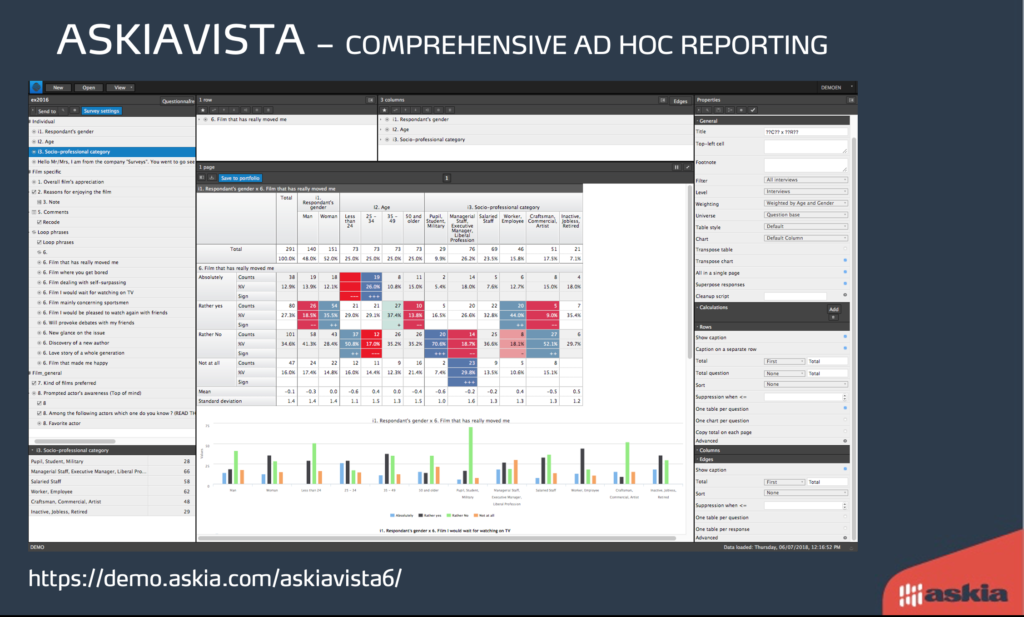Click the Absolutely blue legend swatch in the chart
The width and height of the screenshot is (1024, 617).
click(x=392, y=516)
